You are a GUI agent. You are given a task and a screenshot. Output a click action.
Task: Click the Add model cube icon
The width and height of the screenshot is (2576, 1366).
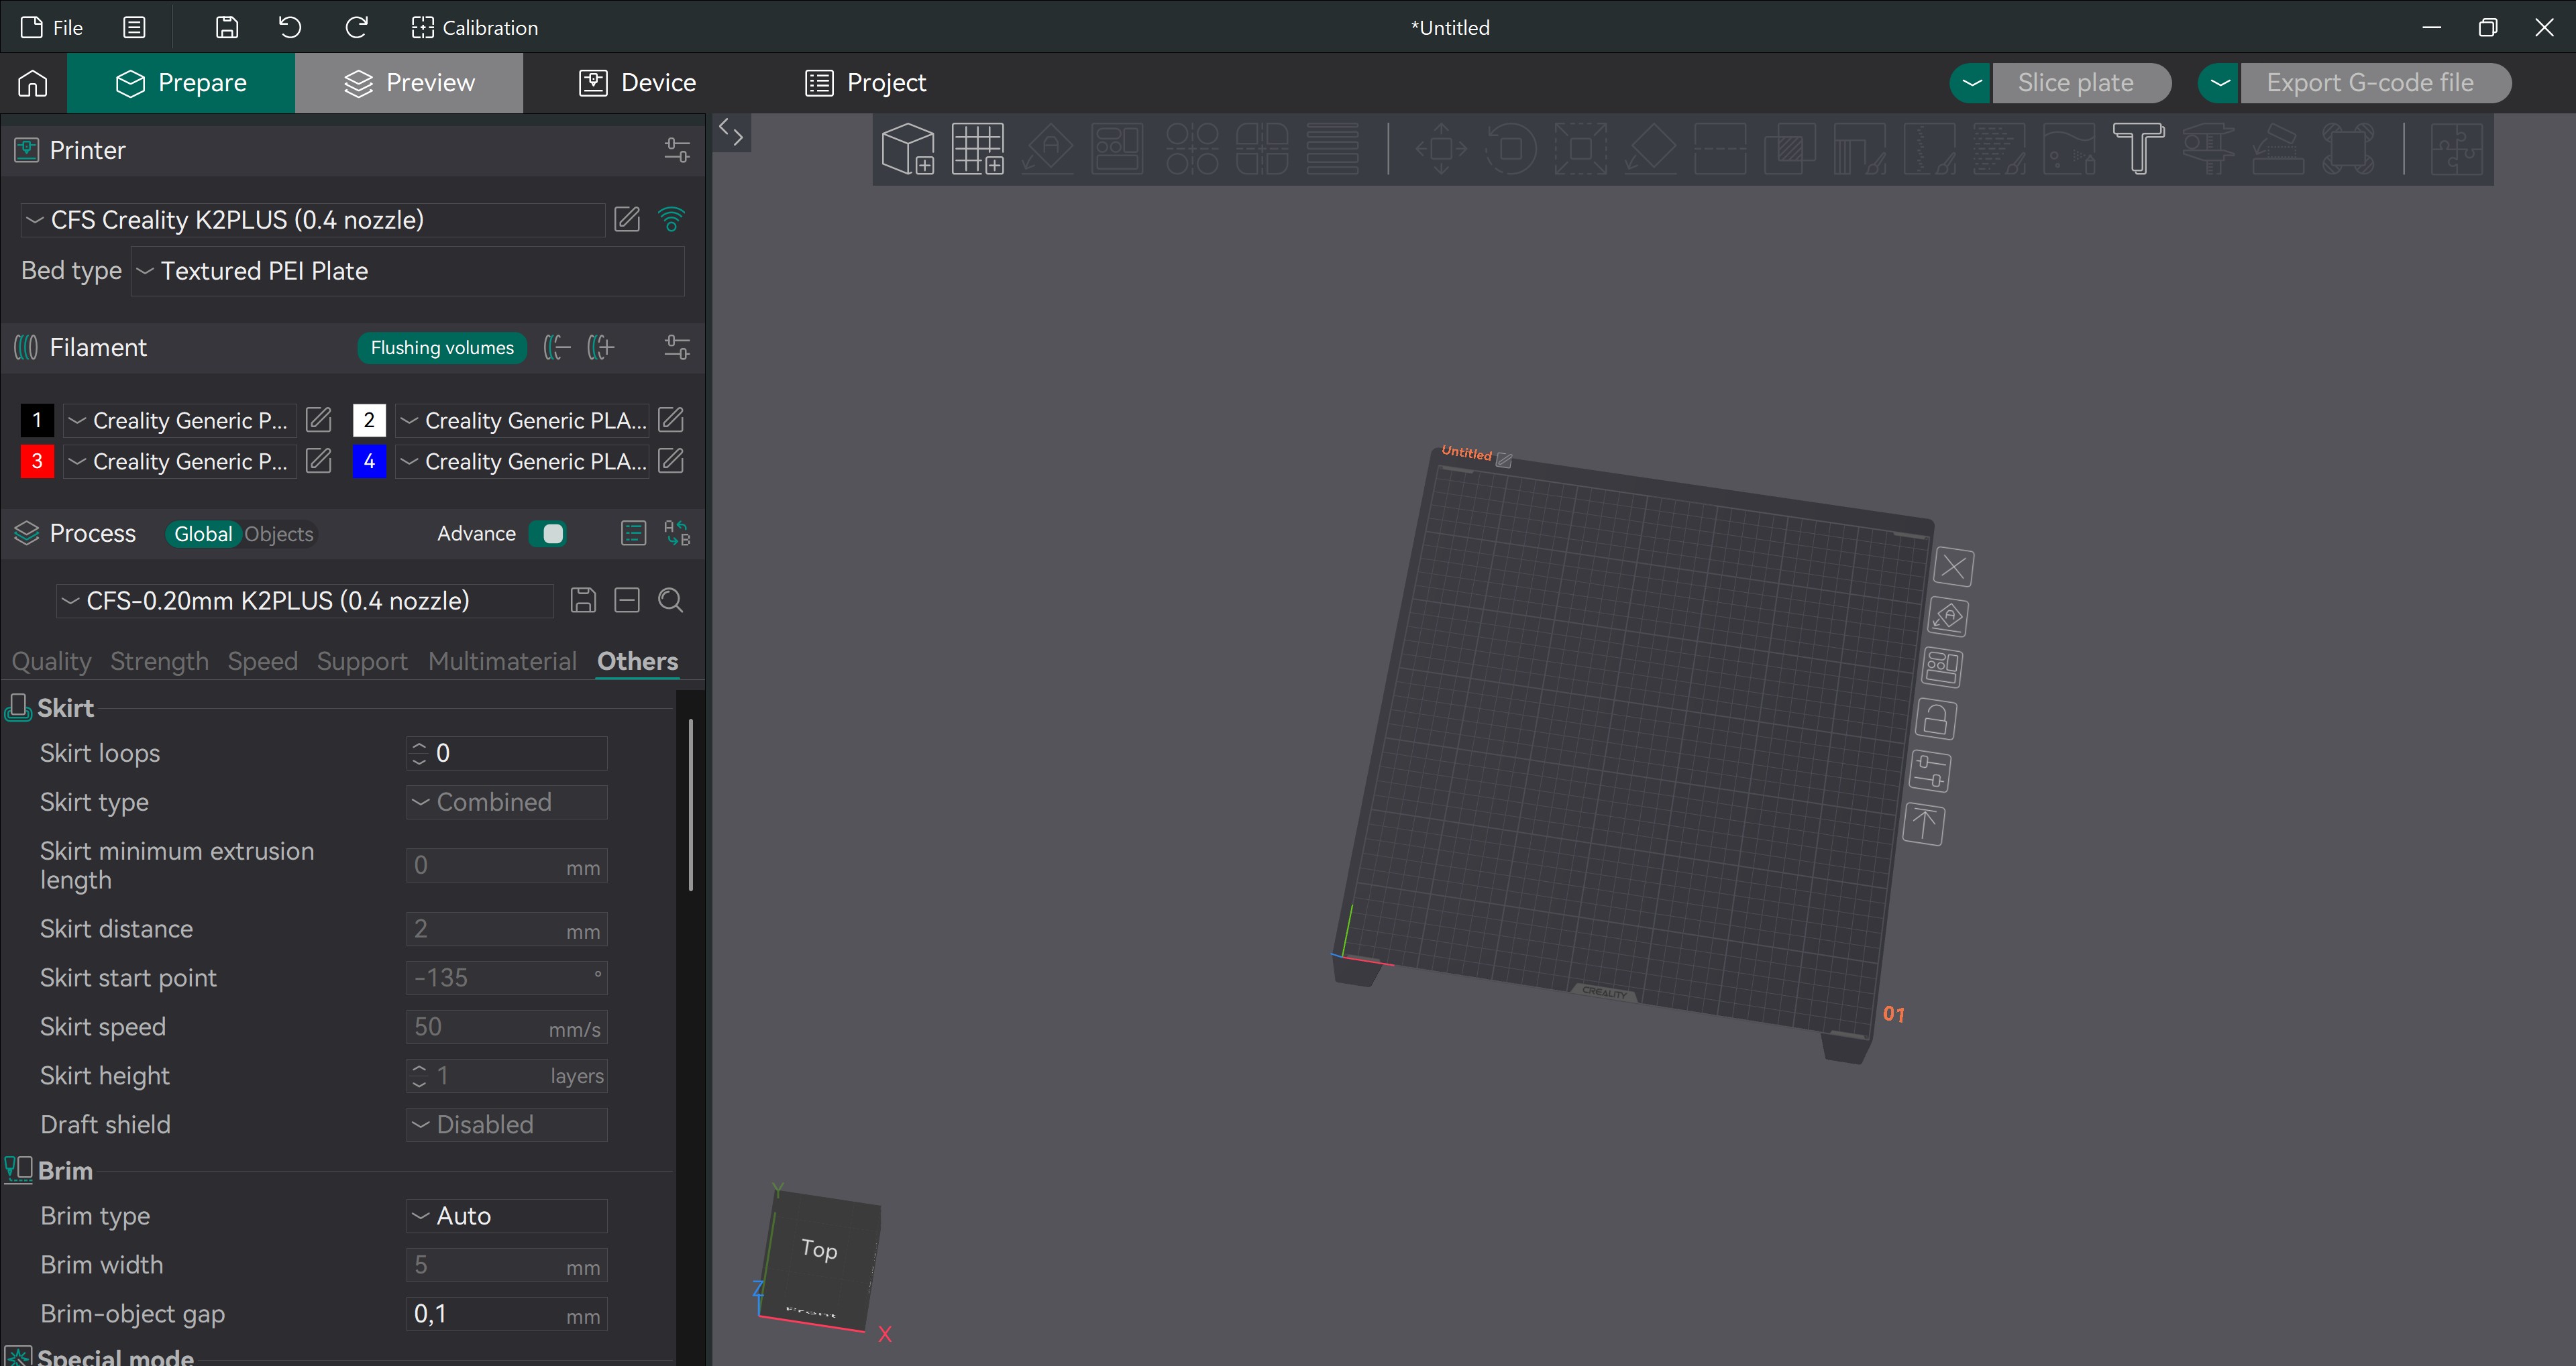[908, 149]
